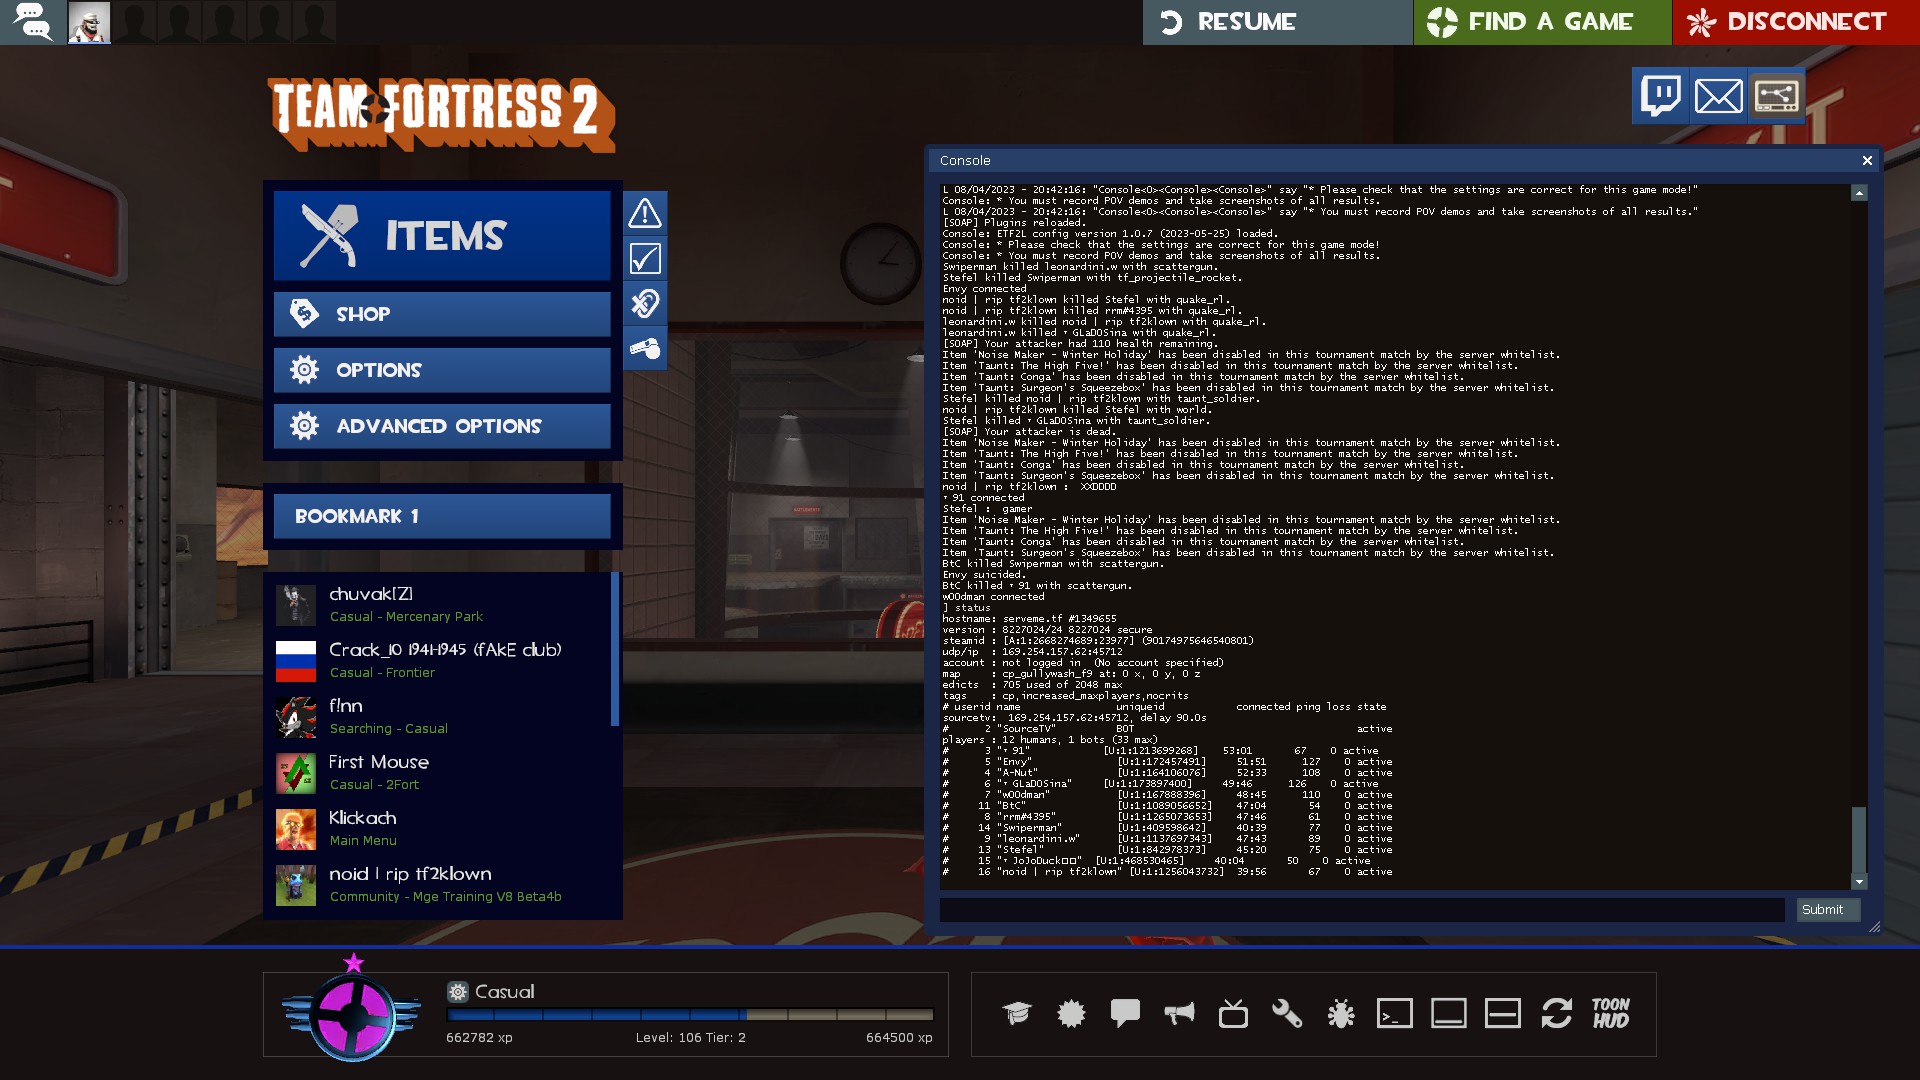Viewport: 1920px width, 1080px height.
Task: Click First Mouse avatar thumbnail
Action: coord(296,773)
